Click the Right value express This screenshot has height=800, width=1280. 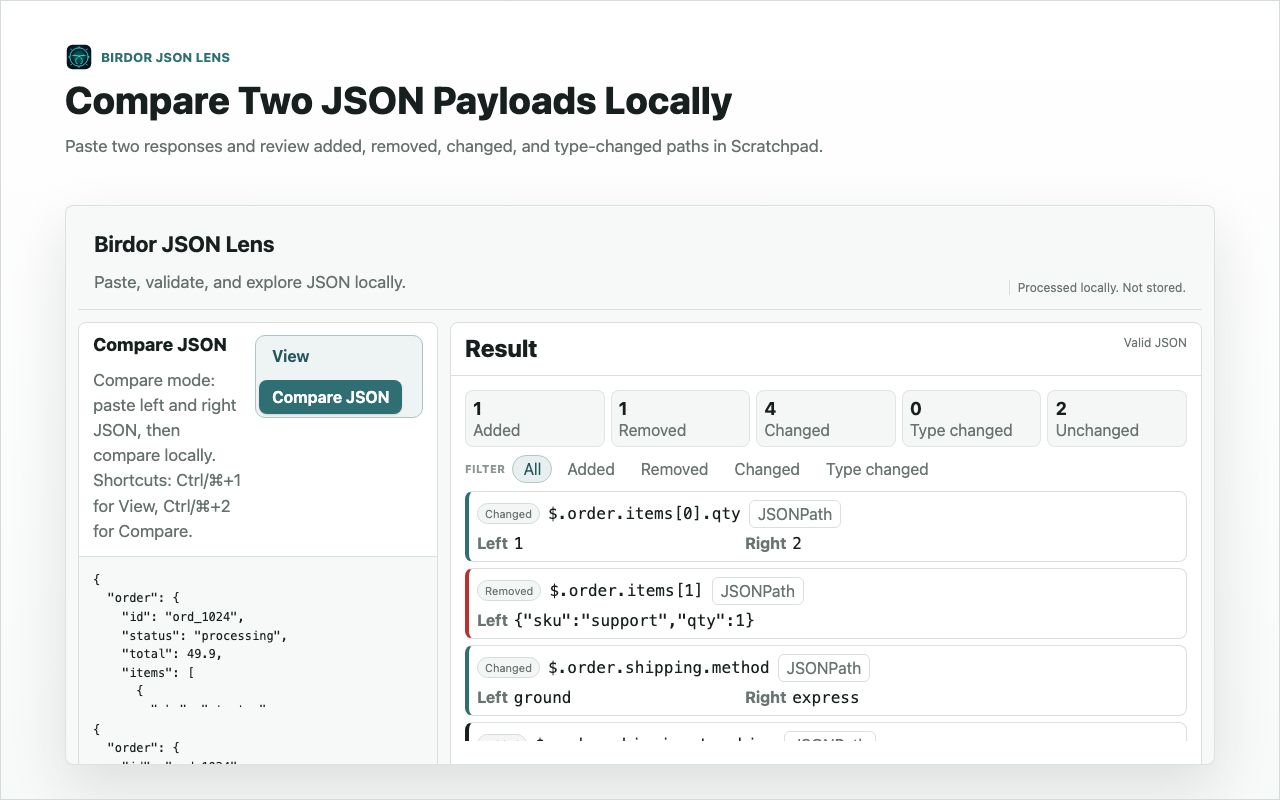point(825,698)
